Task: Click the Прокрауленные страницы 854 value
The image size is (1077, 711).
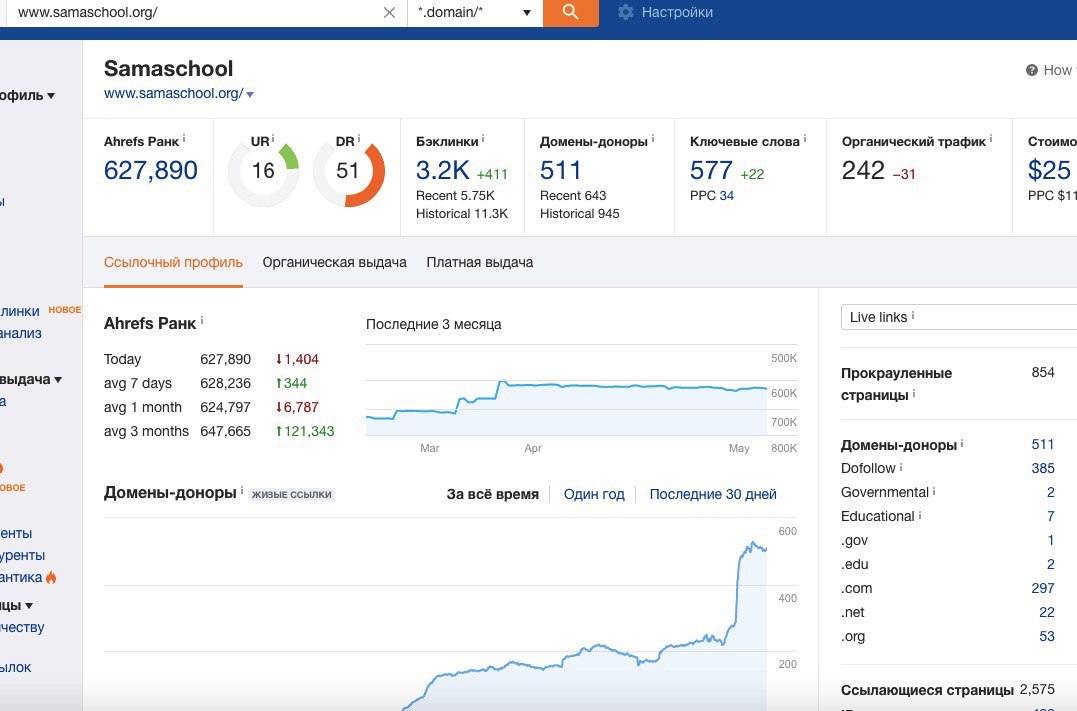Action: (1043, 372)
